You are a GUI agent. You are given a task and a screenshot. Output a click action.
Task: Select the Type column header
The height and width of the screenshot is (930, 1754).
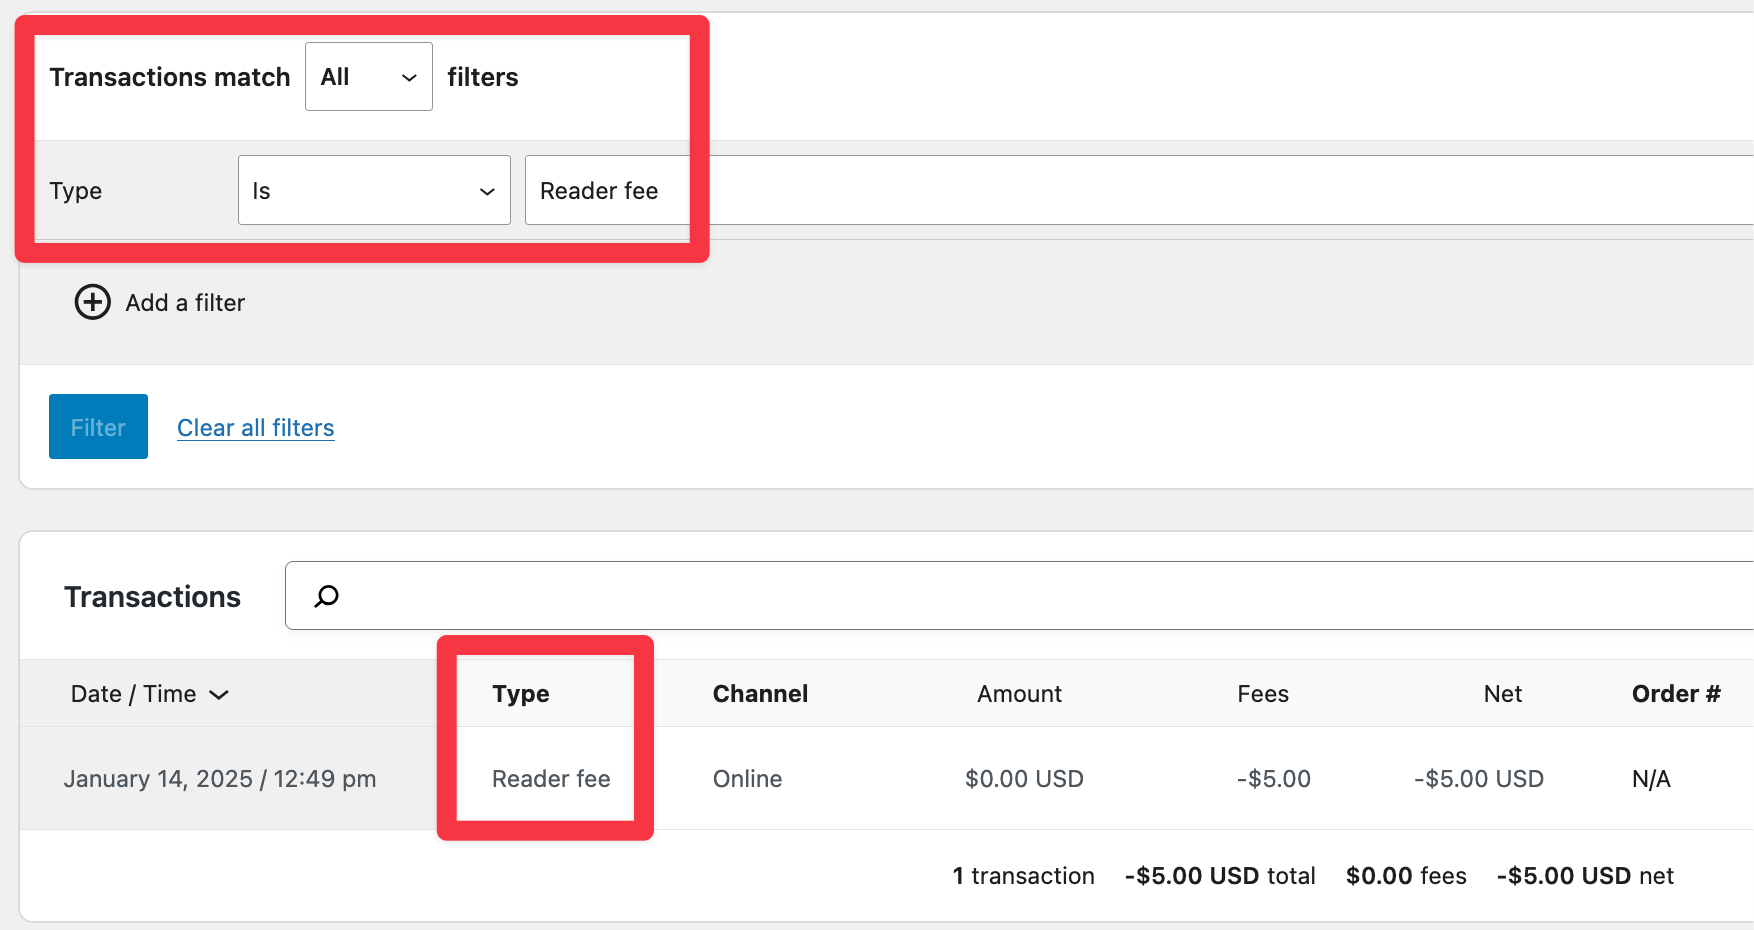click(520, 693)
